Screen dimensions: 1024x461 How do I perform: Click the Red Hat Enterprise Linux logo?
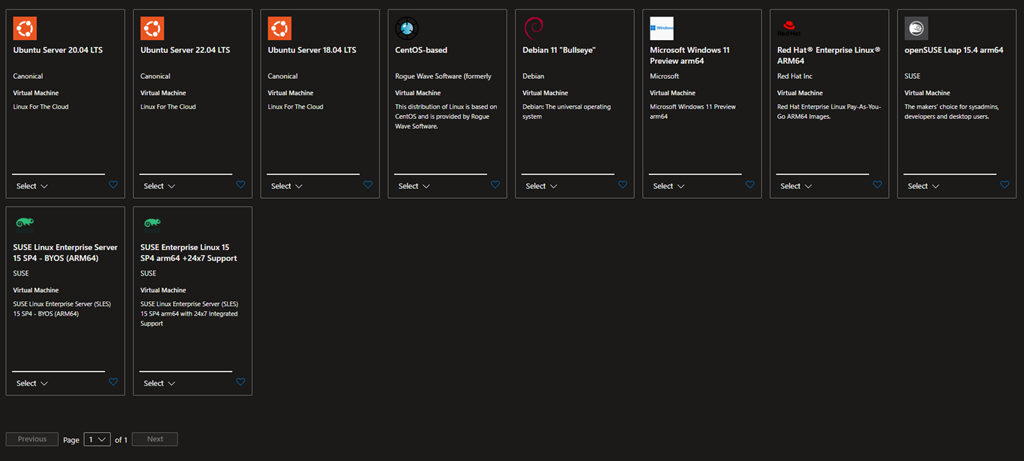coord(789,28)
